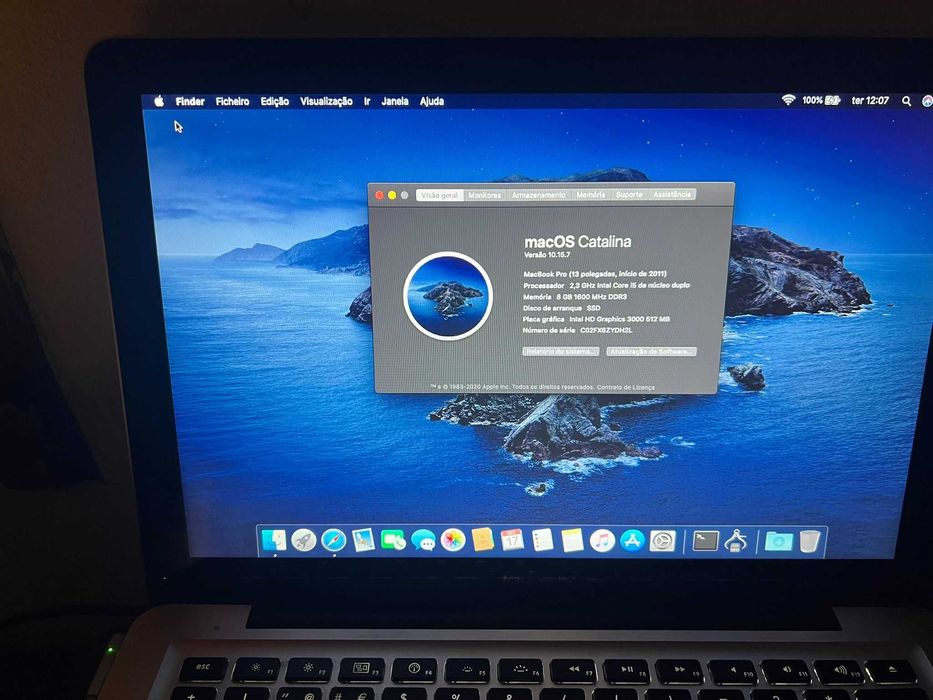The height and width of the screenshot is (700, 933).
Task: Open Spotlight search magnifier
Action: [906, 101]
